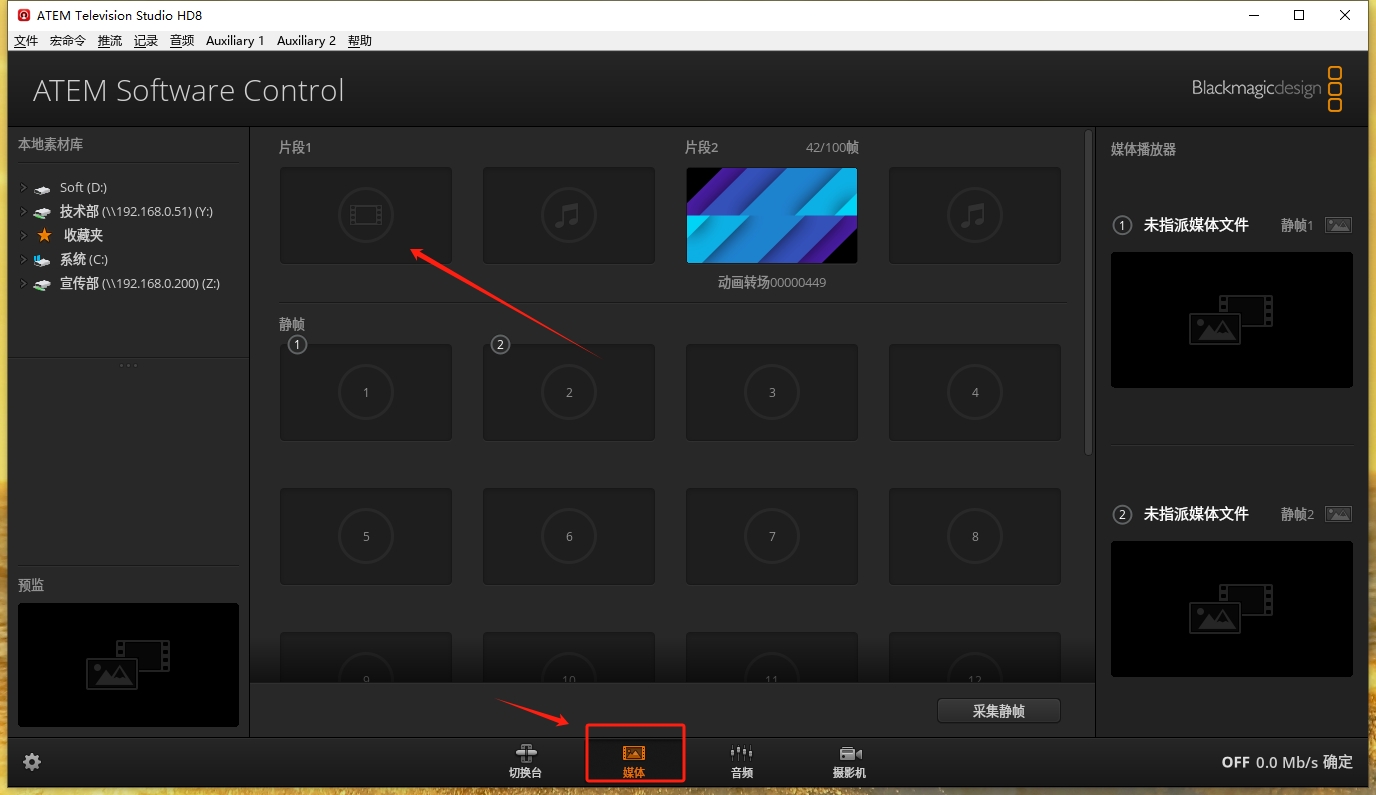Open media player 2 未指派媒体文件 dropdown
1376x795 pixels.
(x=1196, y=514)
